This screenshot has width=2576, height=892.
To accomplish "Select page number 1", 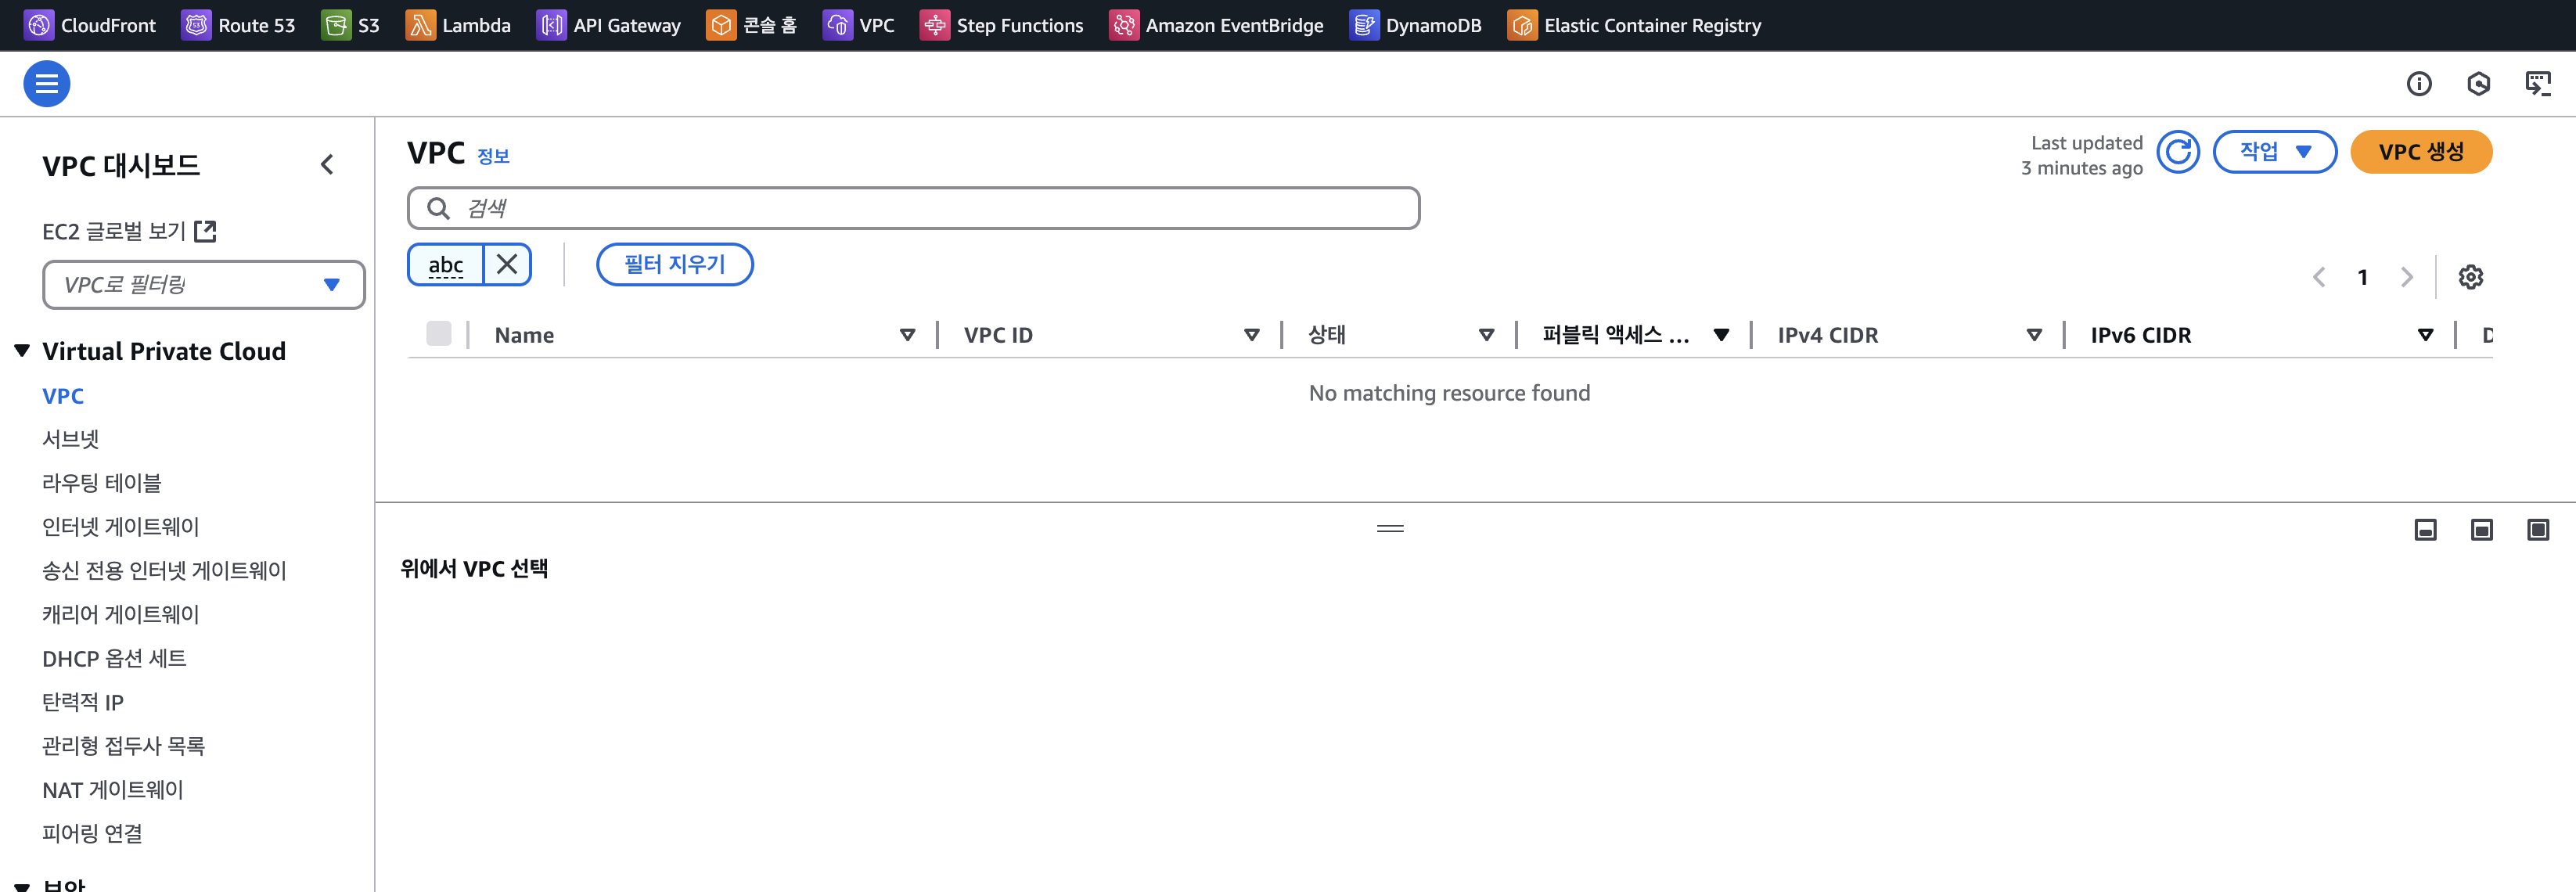I will (x=2363, y=277).
